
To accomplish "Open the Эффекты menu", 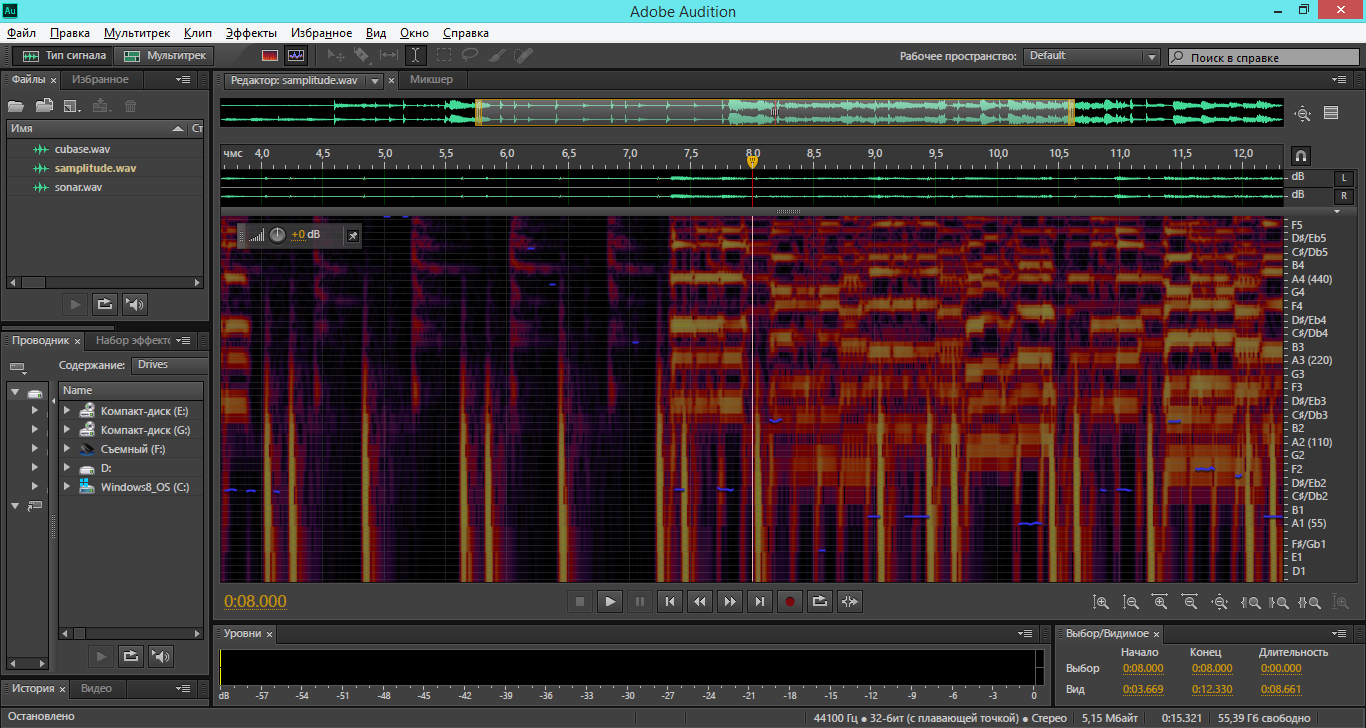I will point(251,33).
